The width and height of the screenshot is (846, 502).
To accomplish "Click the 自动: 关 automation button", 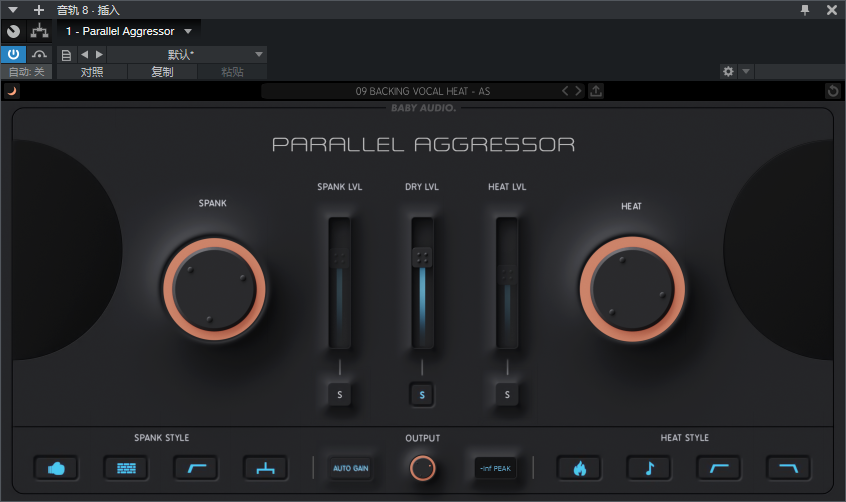I will (26, 72).
